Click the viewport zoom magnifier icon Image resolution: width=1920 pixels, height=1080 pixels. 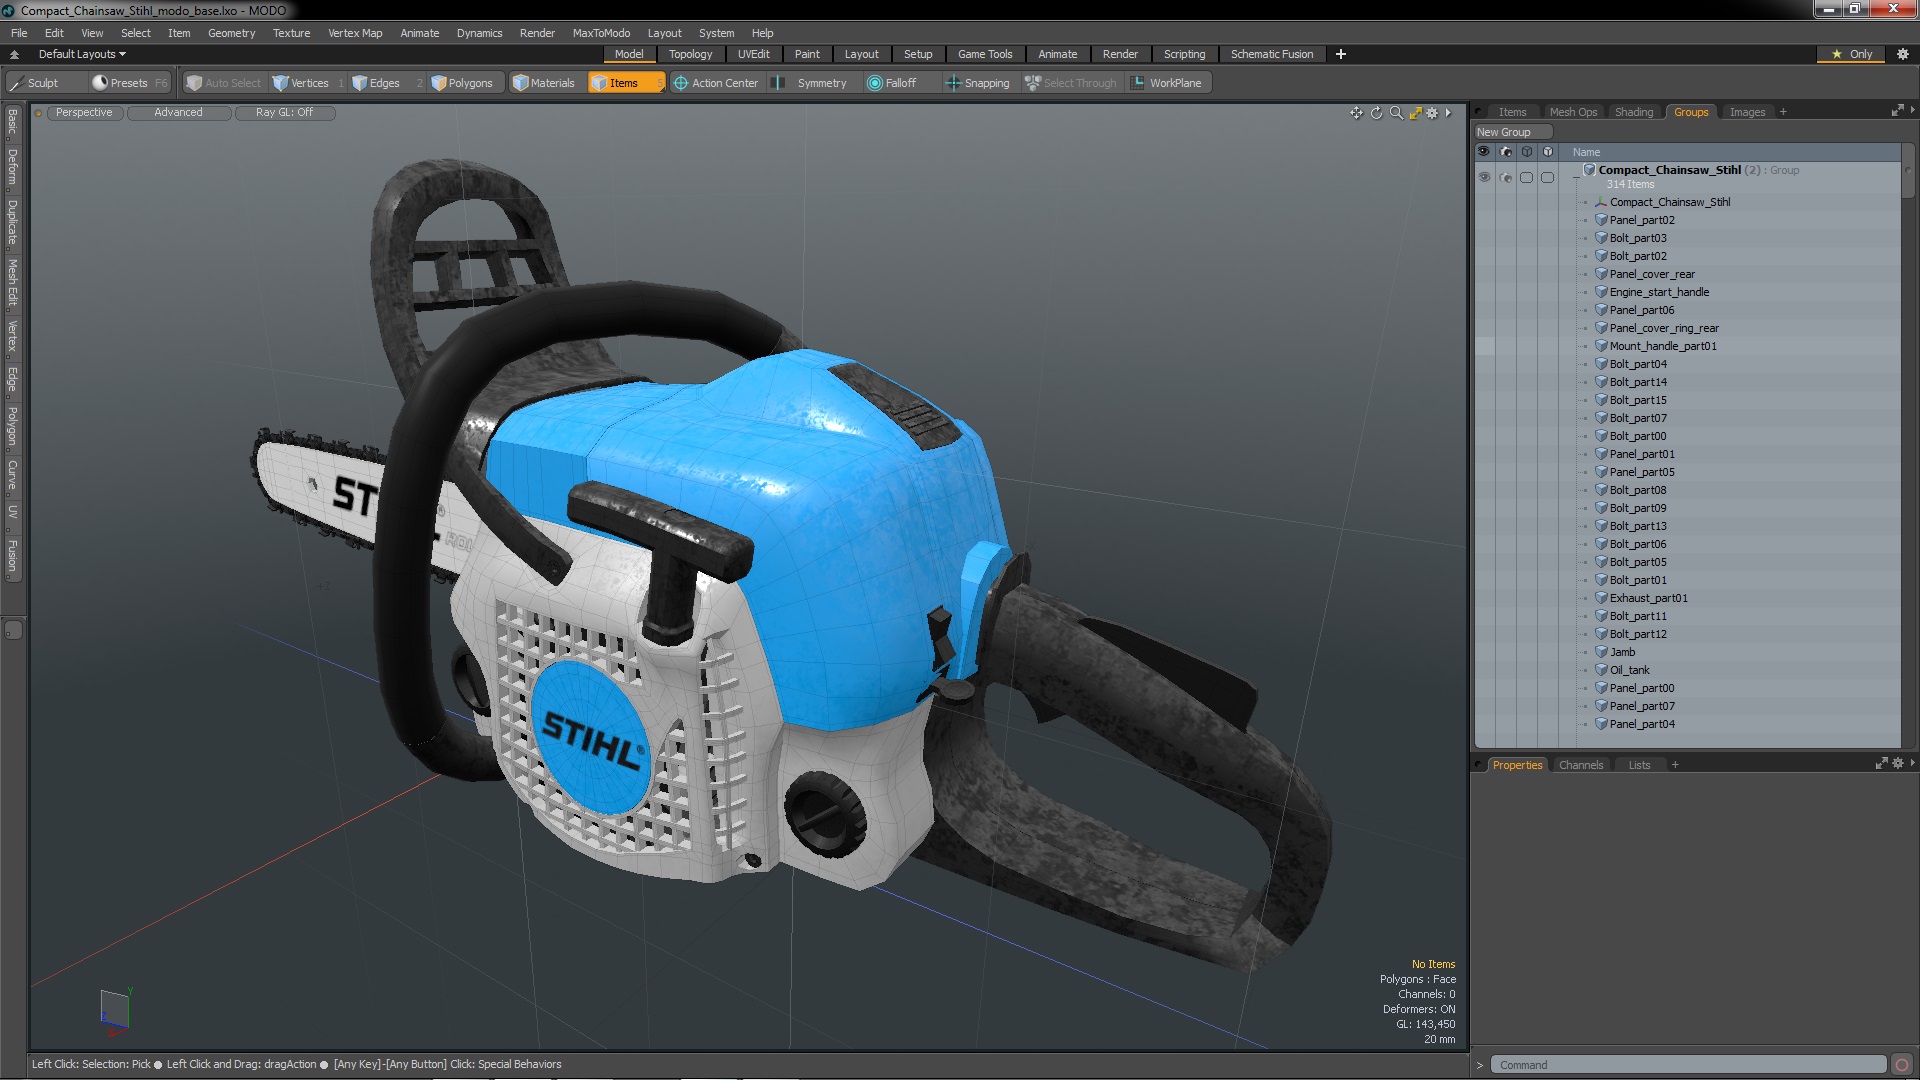(x=1396, y=113)
